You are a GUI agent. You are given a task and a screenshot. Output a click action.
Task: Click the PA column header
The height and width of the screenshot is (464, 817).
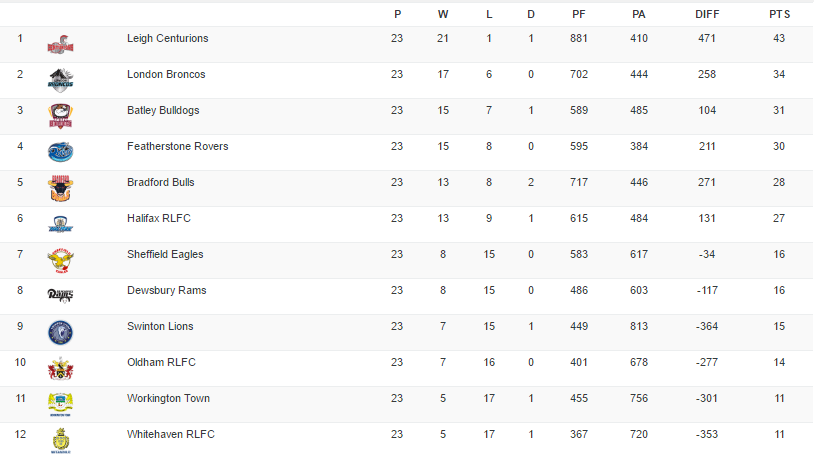tap(639, 14)
